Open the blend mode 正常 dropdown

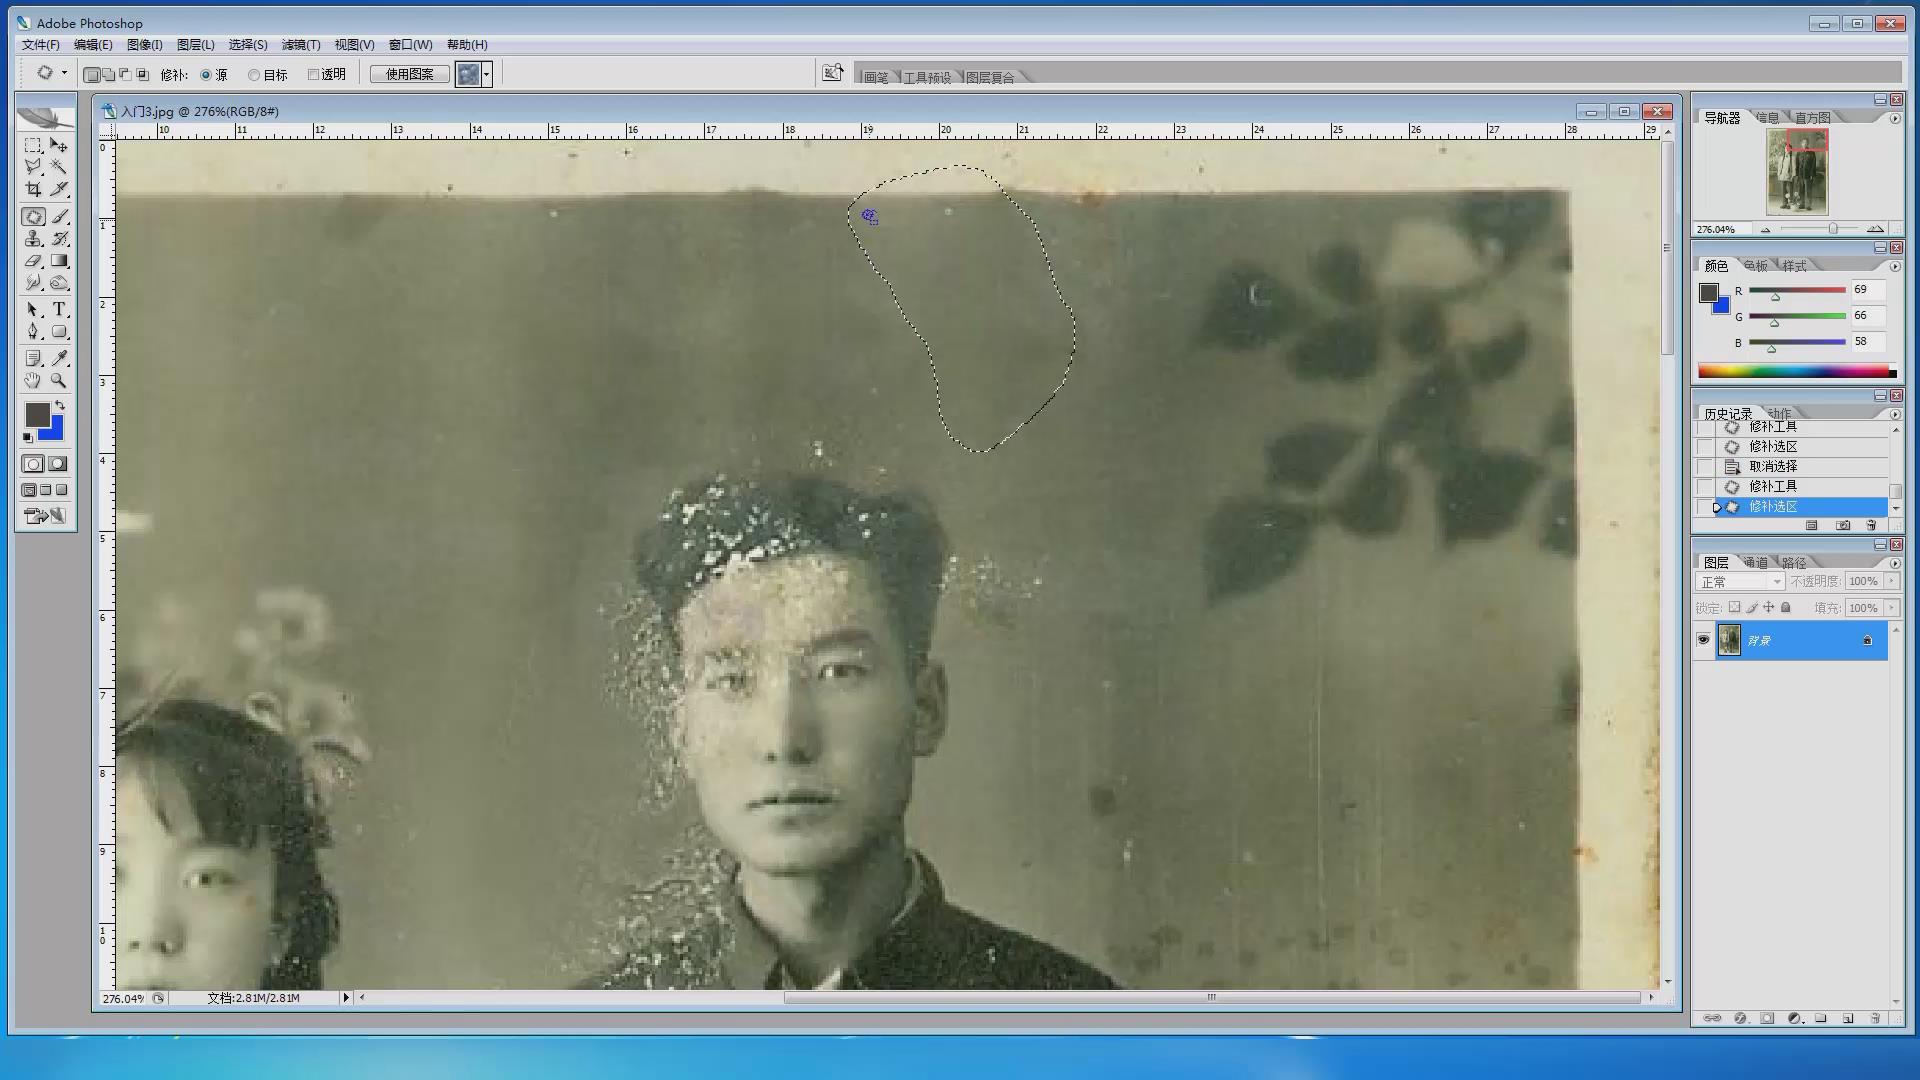[x=1740, y=581]
